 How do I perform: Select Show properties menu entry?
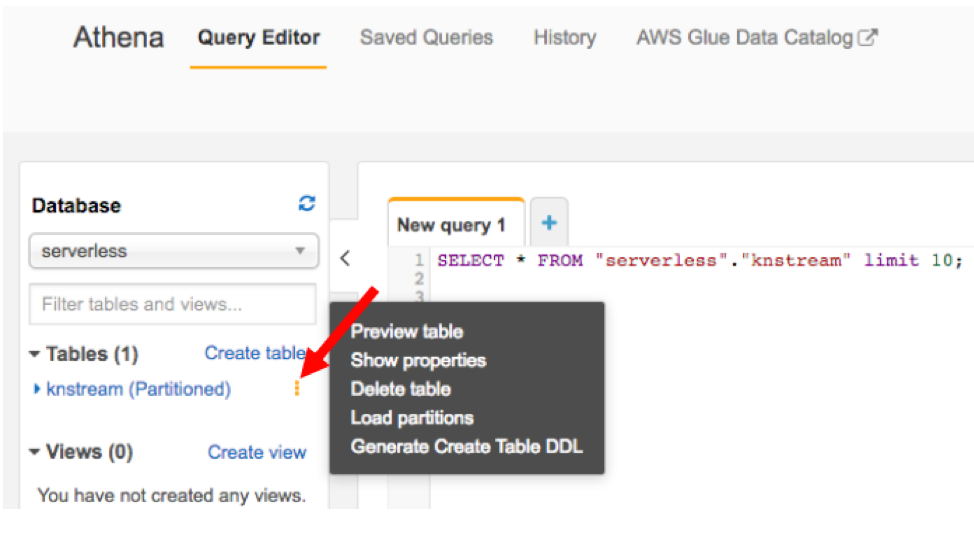point(418,360)
